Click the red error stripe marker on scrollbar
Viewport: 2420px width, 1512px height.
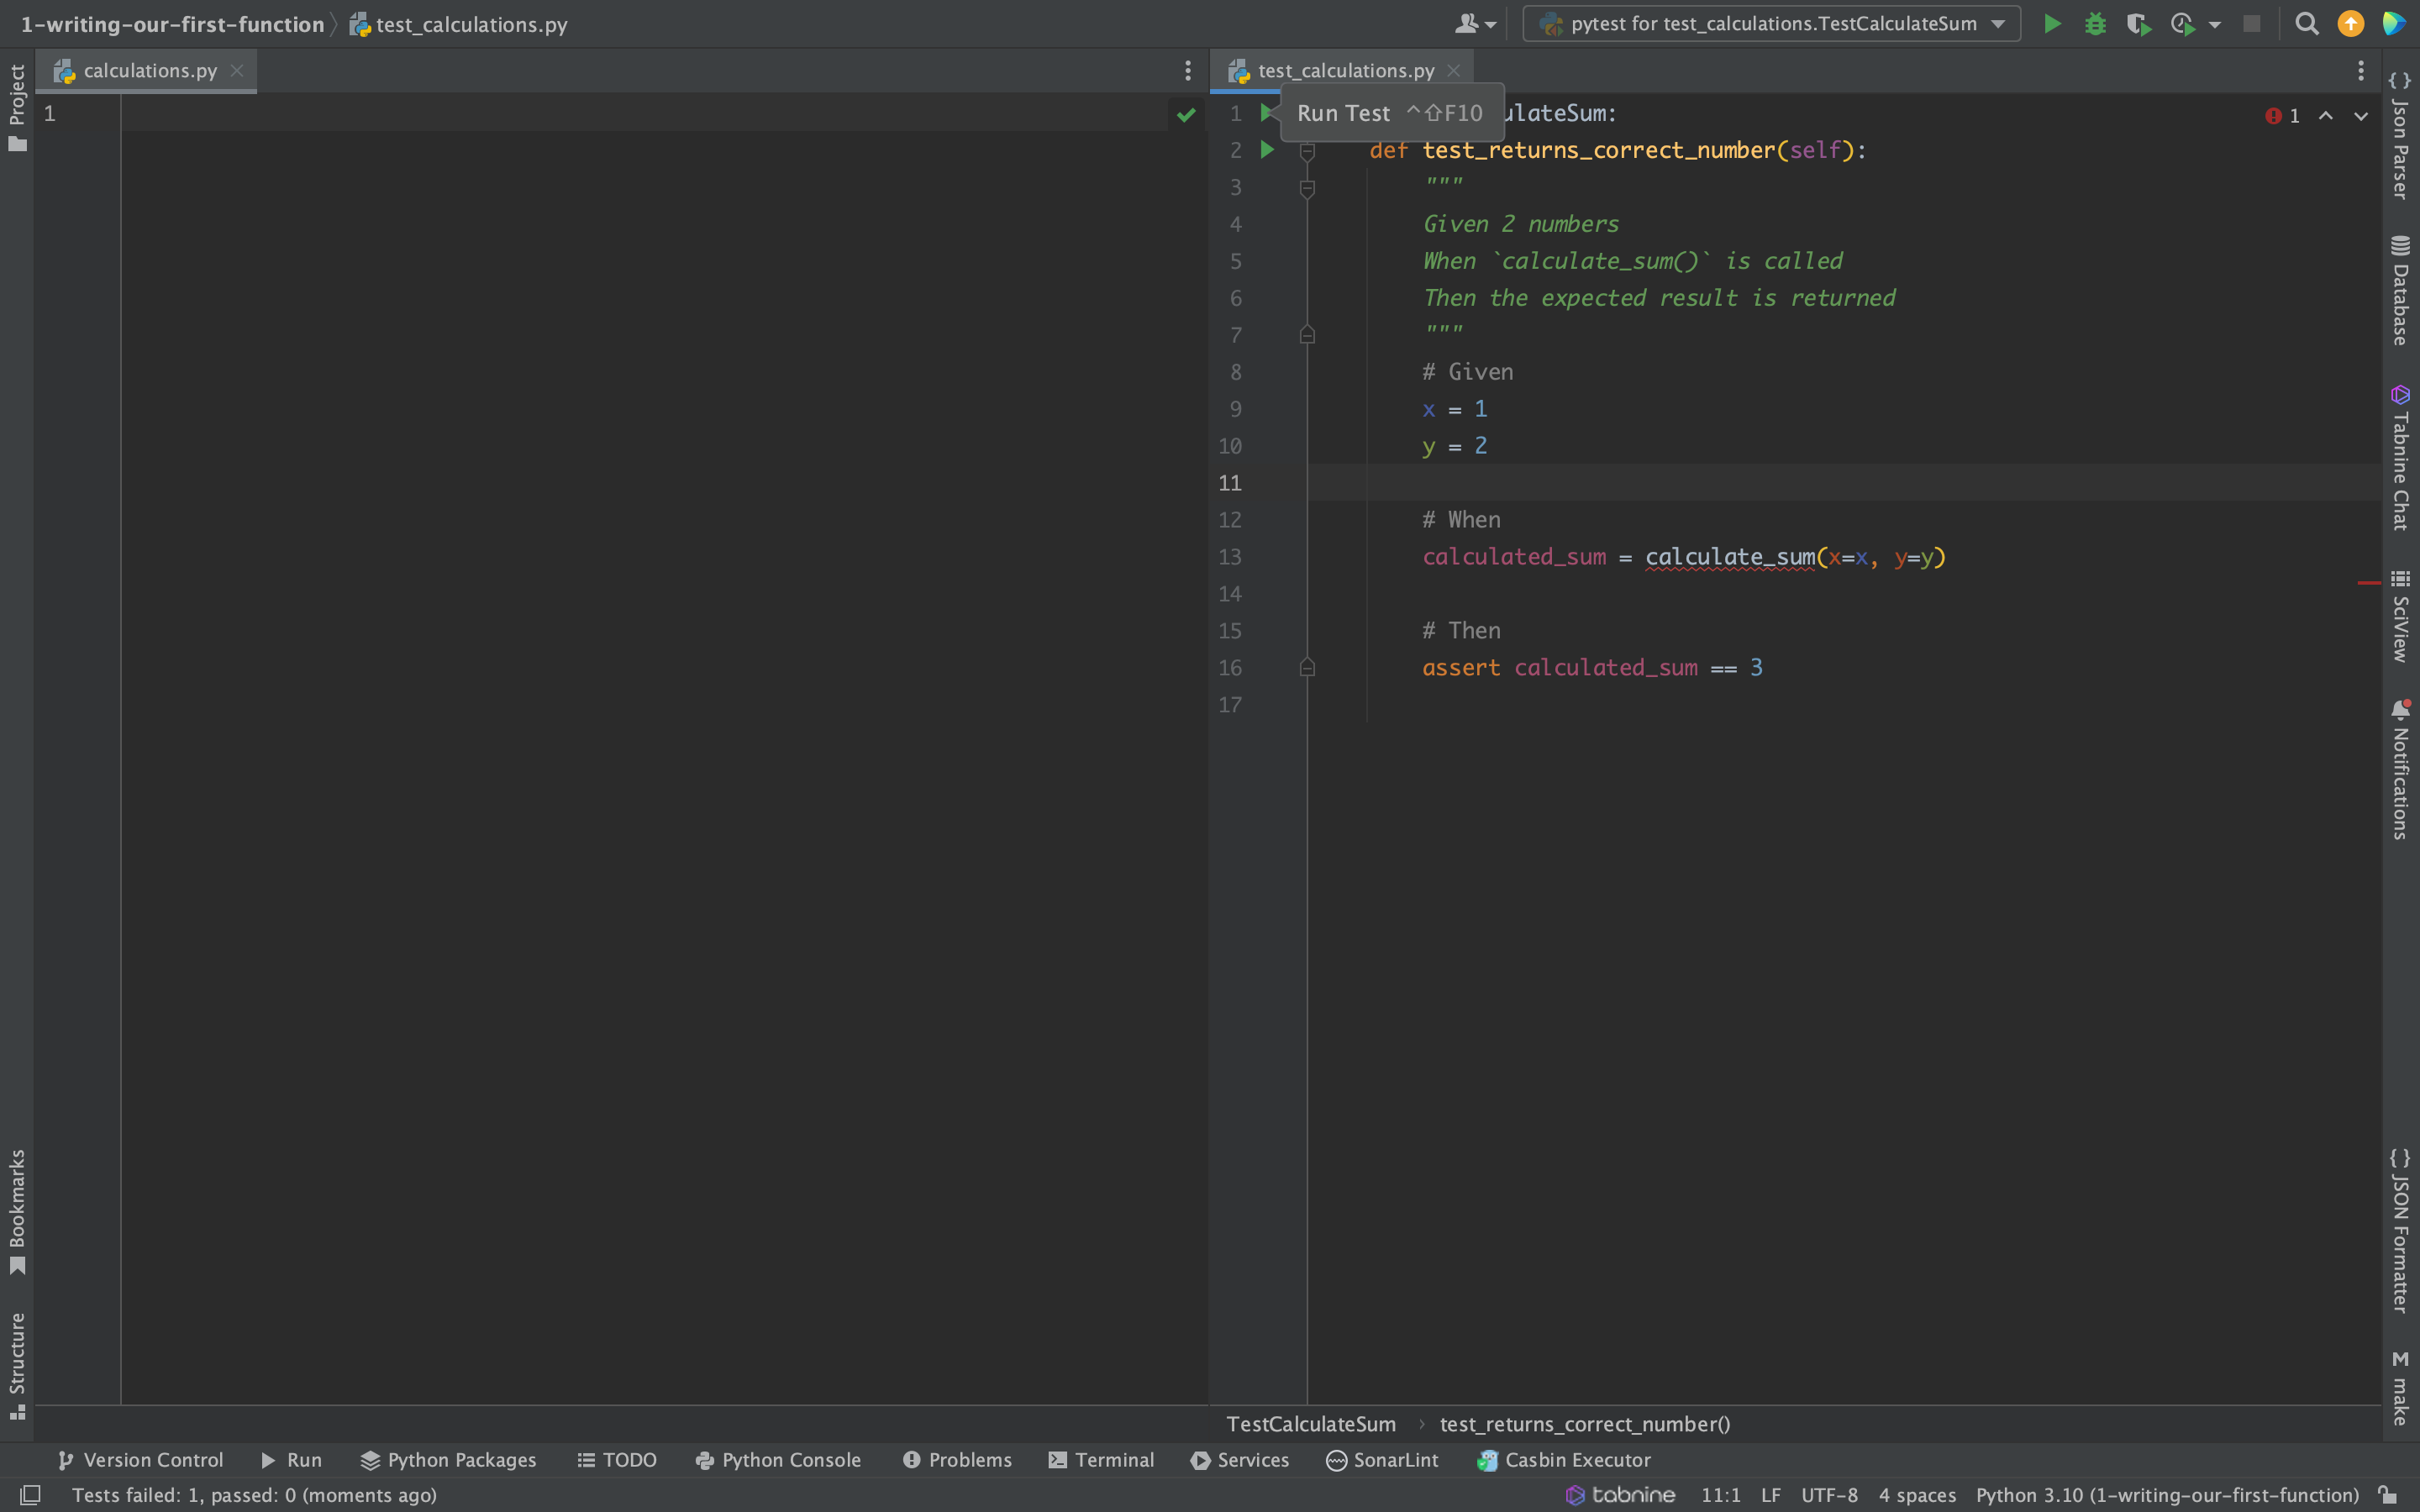point(2367,582)
